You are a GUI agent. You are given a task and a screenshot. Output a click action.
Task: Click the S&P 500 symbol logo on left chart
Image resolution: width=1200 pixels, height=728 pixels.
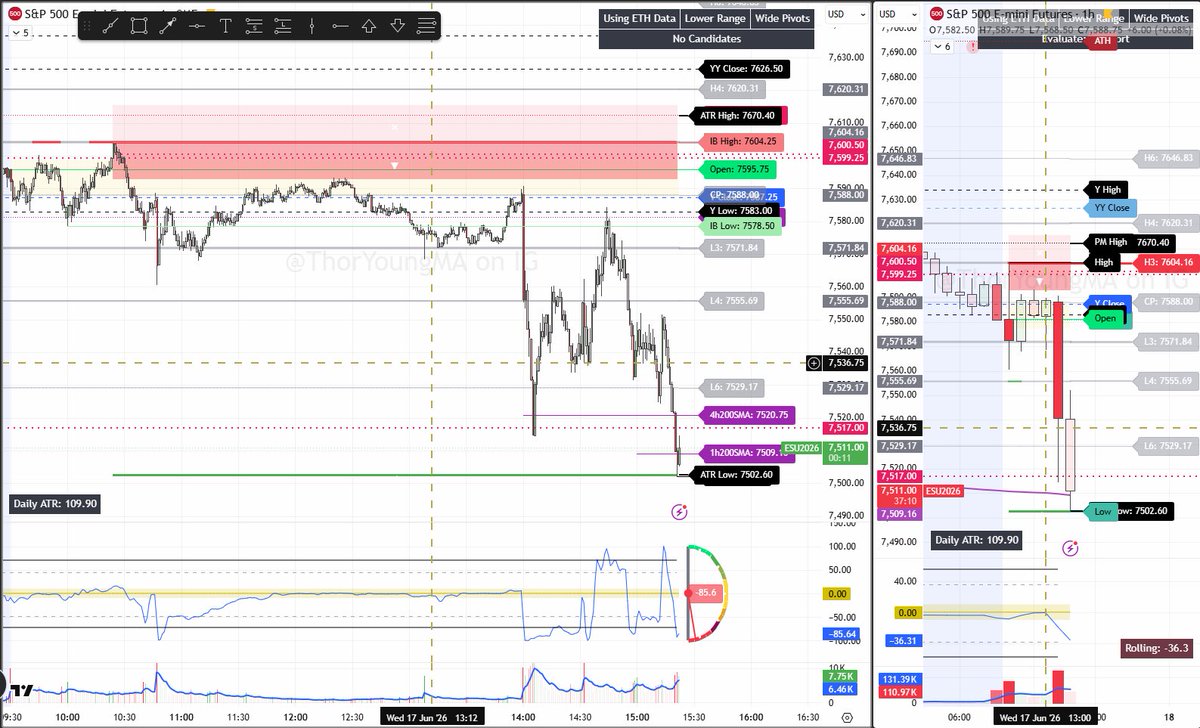[16, 14]
